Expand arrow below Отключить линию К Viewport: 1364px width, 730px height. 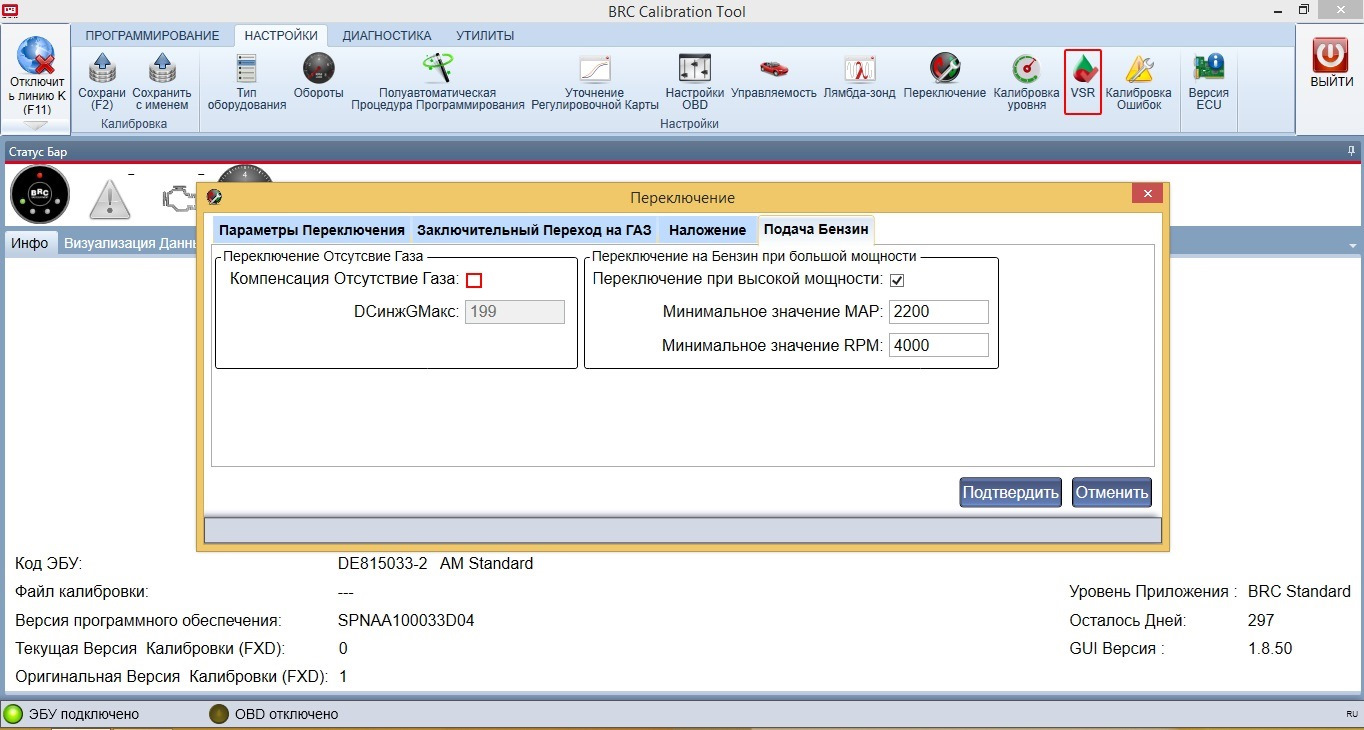click(36, 126)
